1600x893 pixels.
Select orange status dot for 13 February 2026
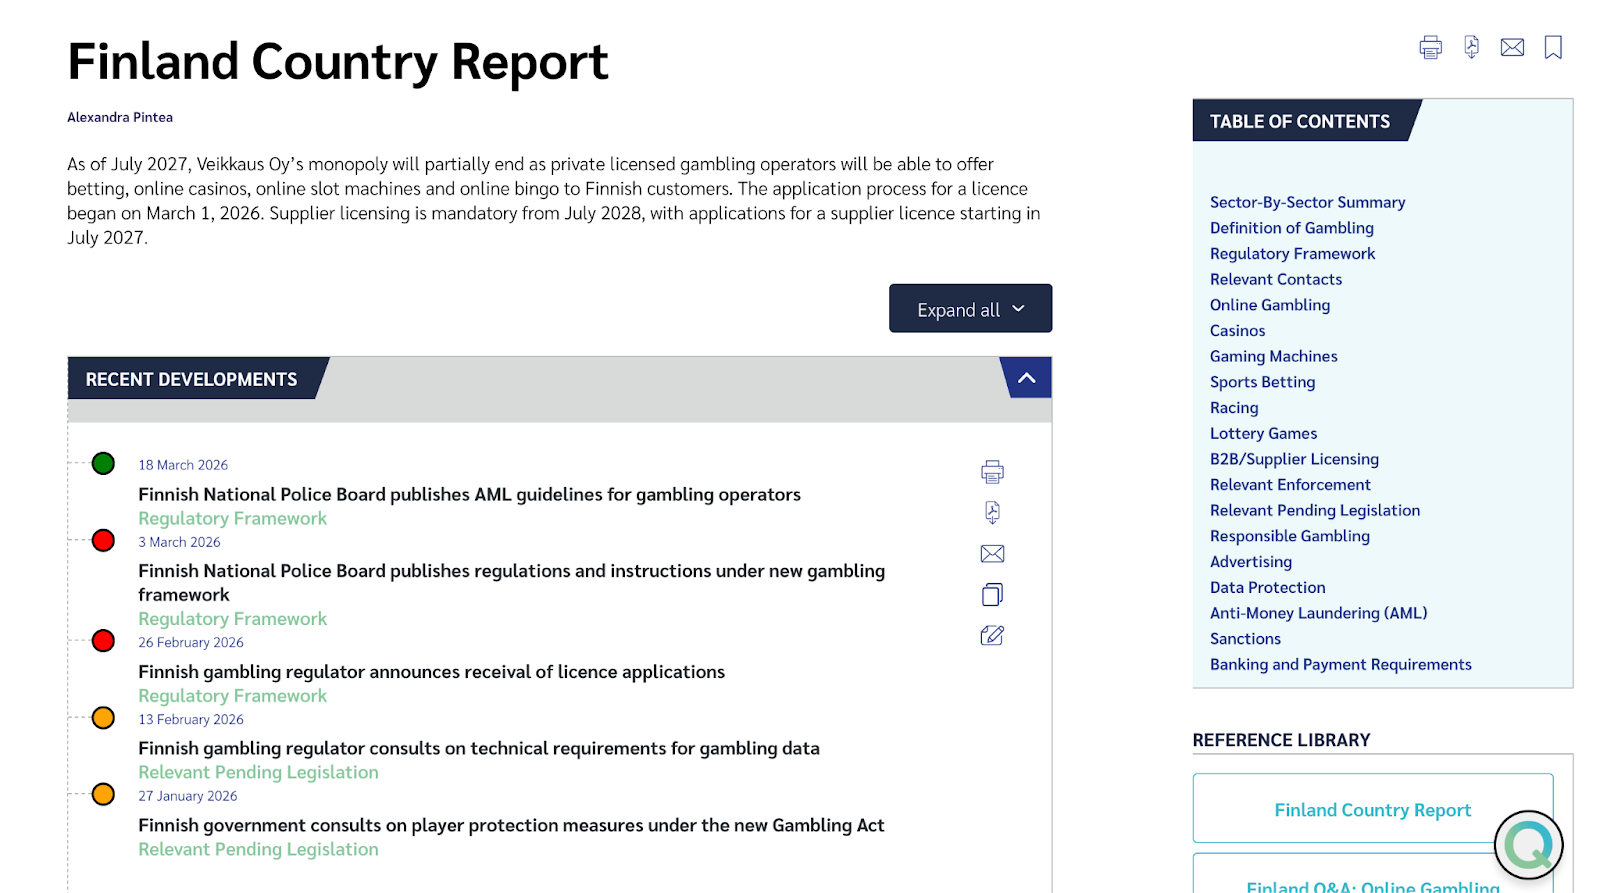[x=103, y=718]
